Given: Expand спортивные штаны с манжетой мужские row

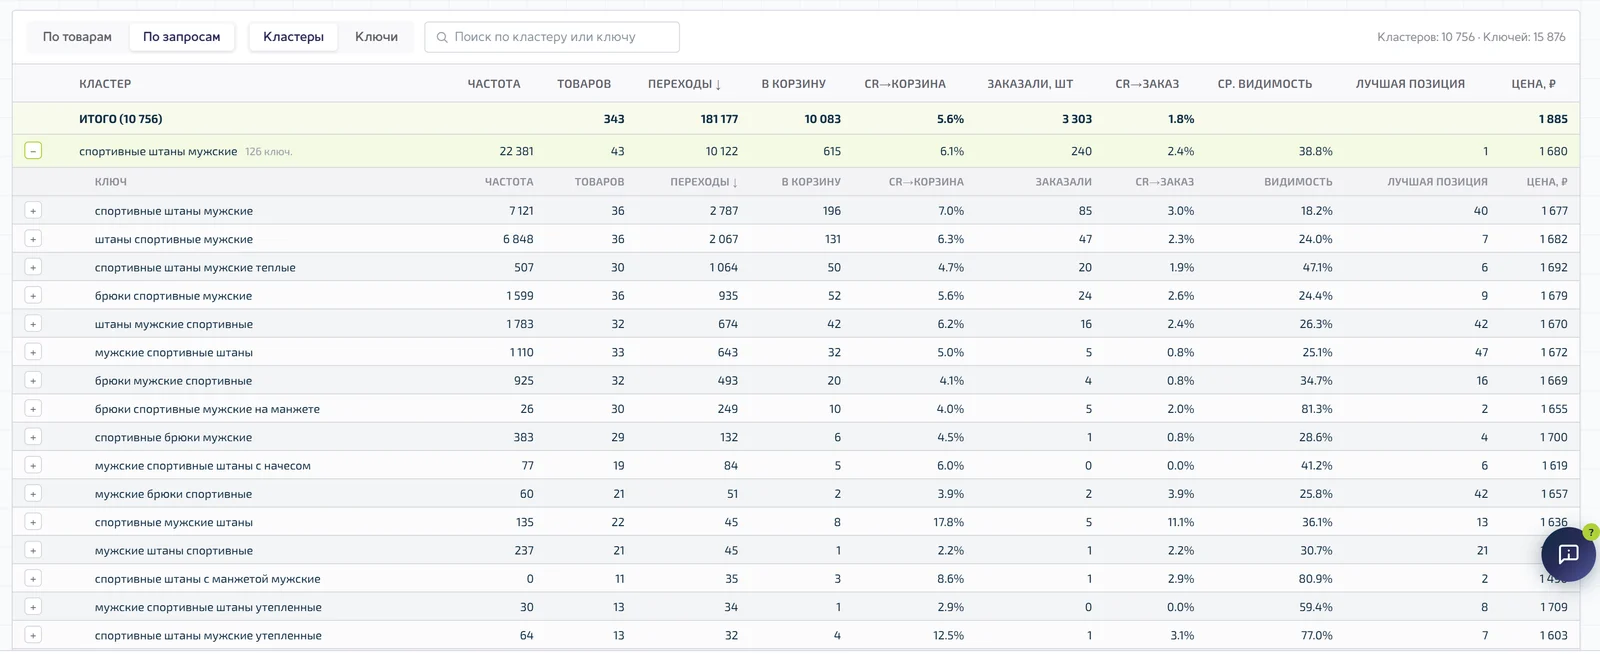Looking at the screenshot, I should [33, 579].
